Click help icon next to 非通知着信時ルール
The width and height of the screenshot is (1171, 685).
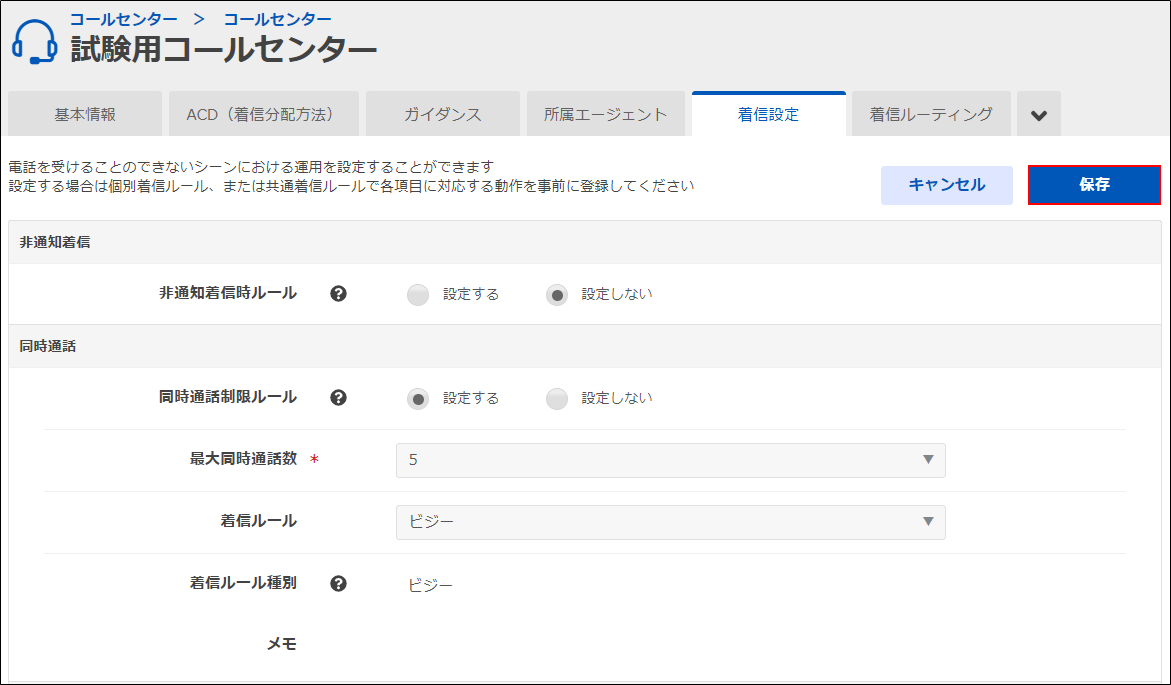[338, 294]
